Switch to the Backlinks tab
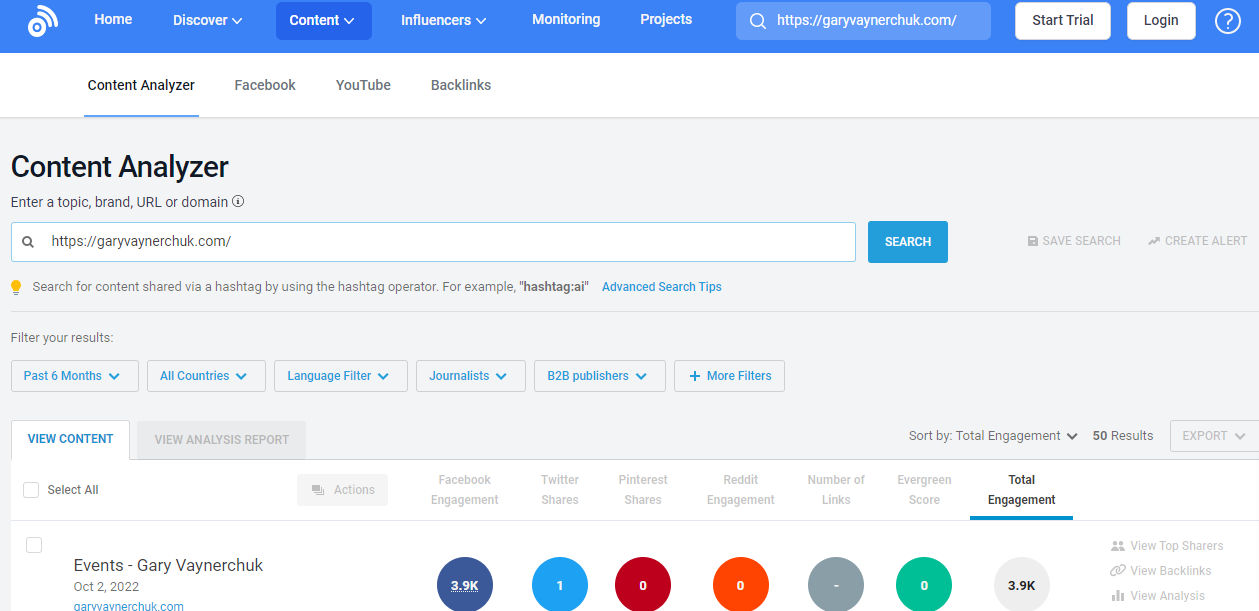The width and height of the screenshot is (1259, 611). click(x=461, y=85)
